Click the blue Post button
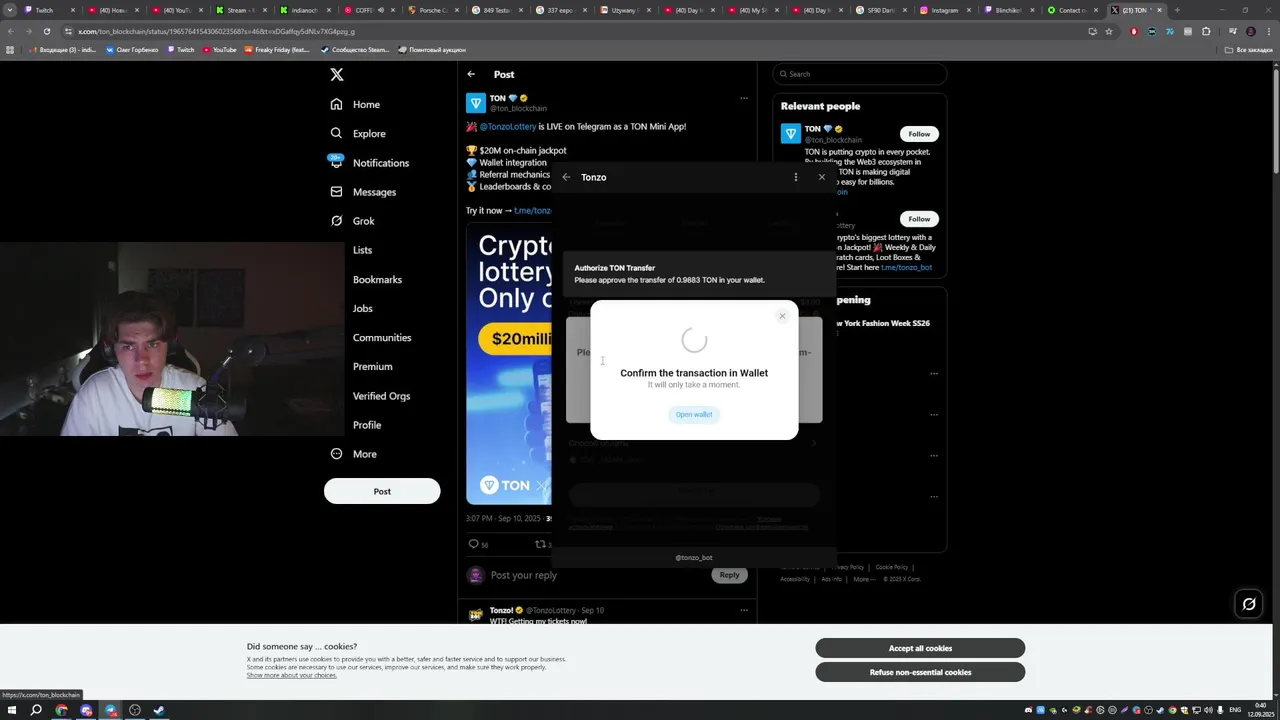This screenshot has width=1280, height=720. tap(382, 491)
